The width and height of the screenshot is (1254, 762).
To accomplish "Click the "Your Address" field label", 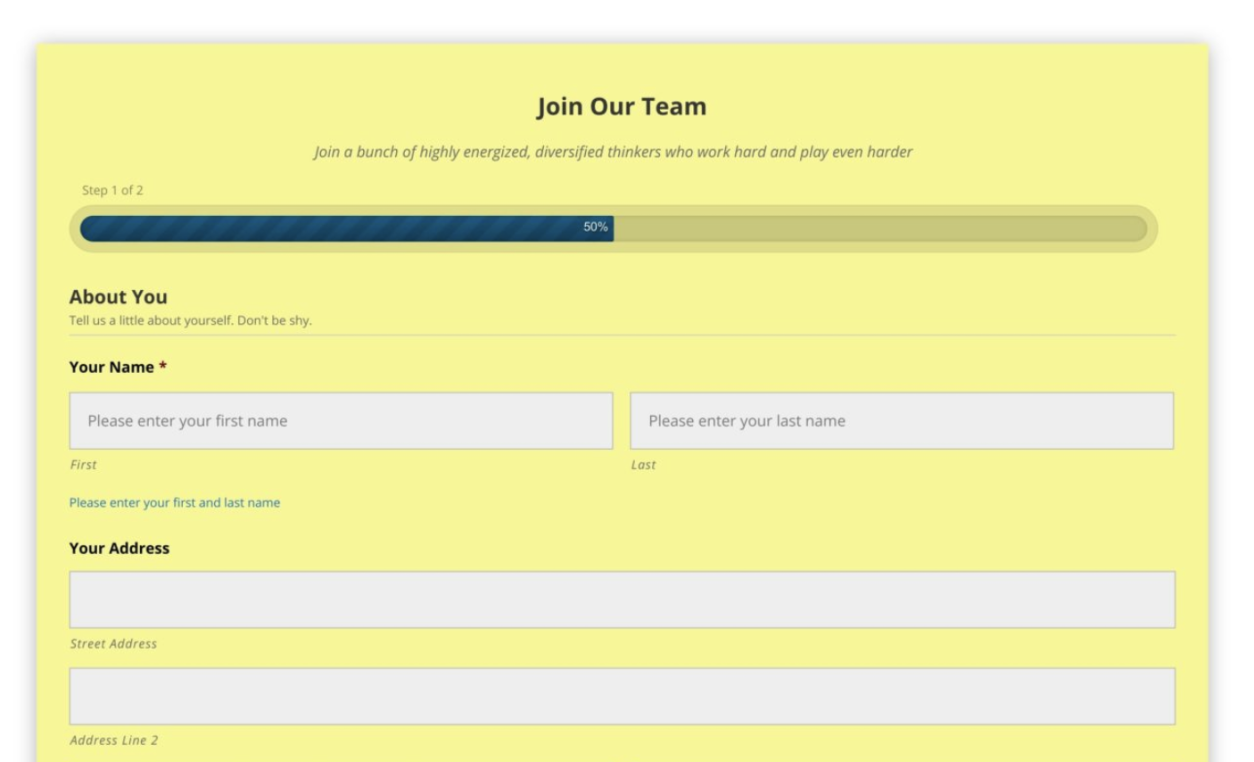I will (119, 548).
